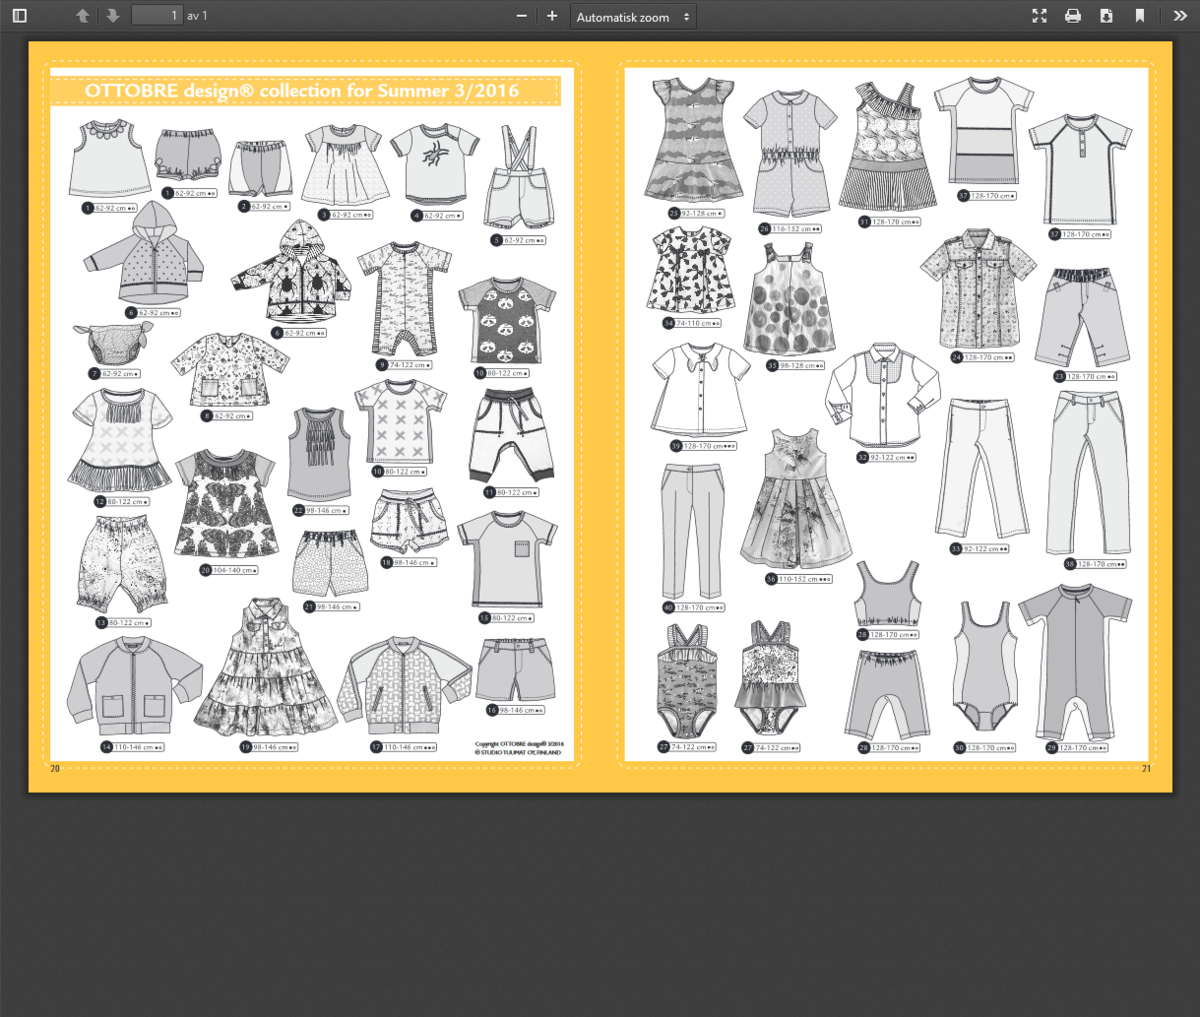
Task: Print the document
Action: click(x=1073, y=16)
